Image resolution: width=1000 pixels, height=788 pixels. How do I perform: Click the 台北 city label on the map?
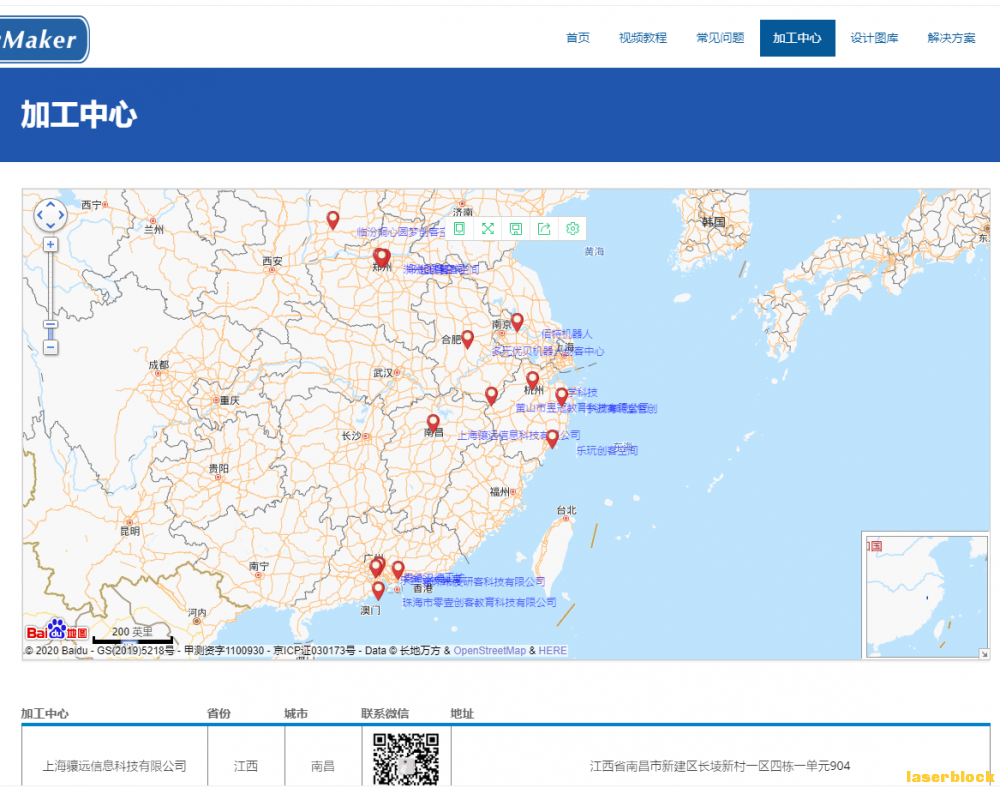click(x=566, y=510)
